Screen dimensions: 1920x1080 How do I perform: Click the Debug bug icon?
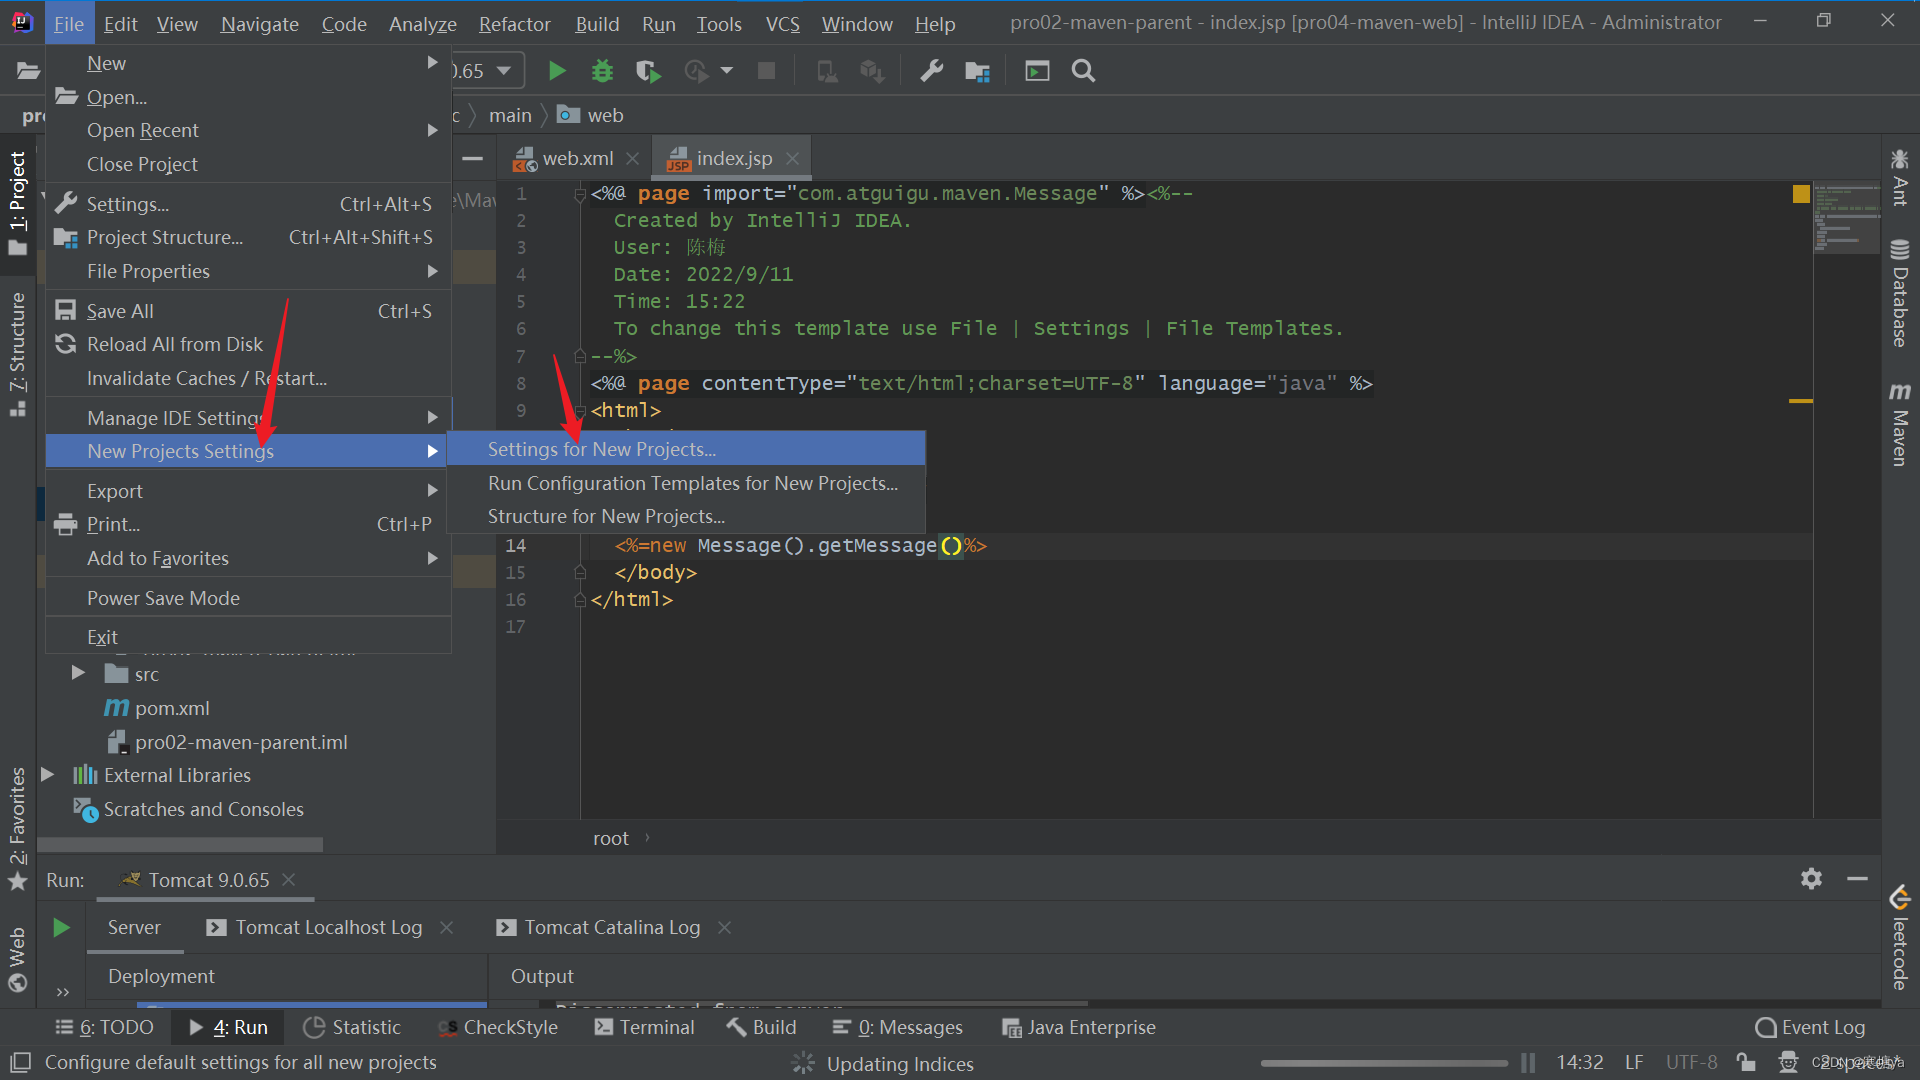pyautogui.click(x=602, y=71)
